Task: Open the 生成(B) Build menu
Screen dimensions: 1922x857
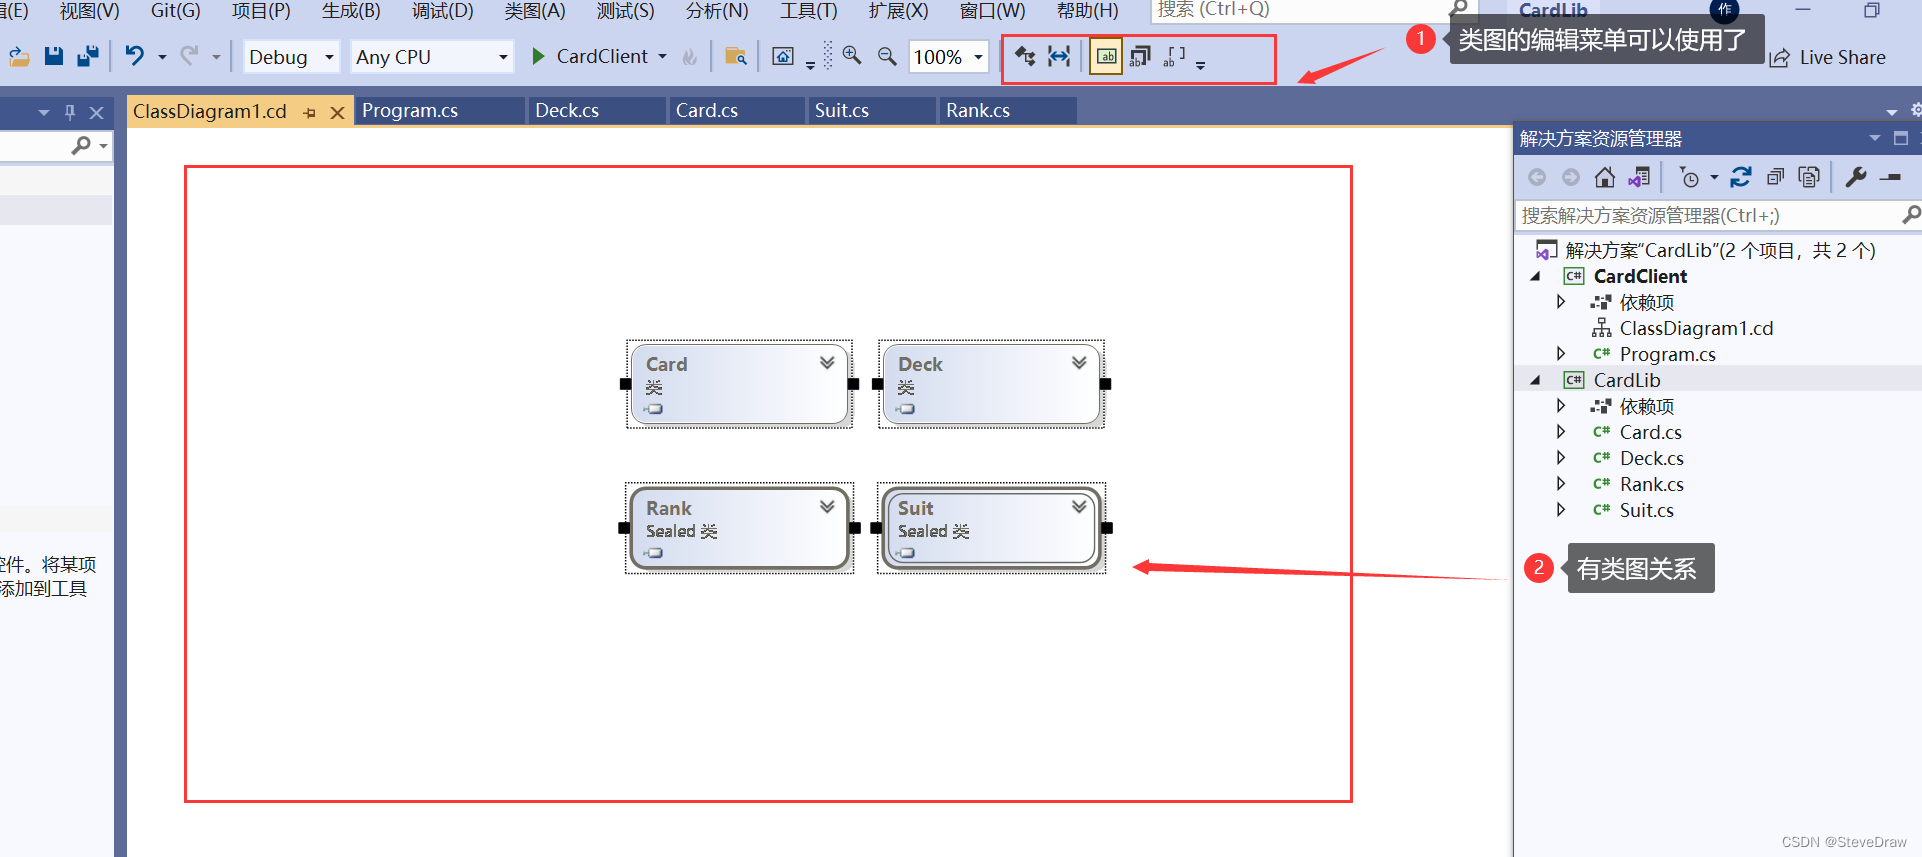Action: (x=351, y=11)
